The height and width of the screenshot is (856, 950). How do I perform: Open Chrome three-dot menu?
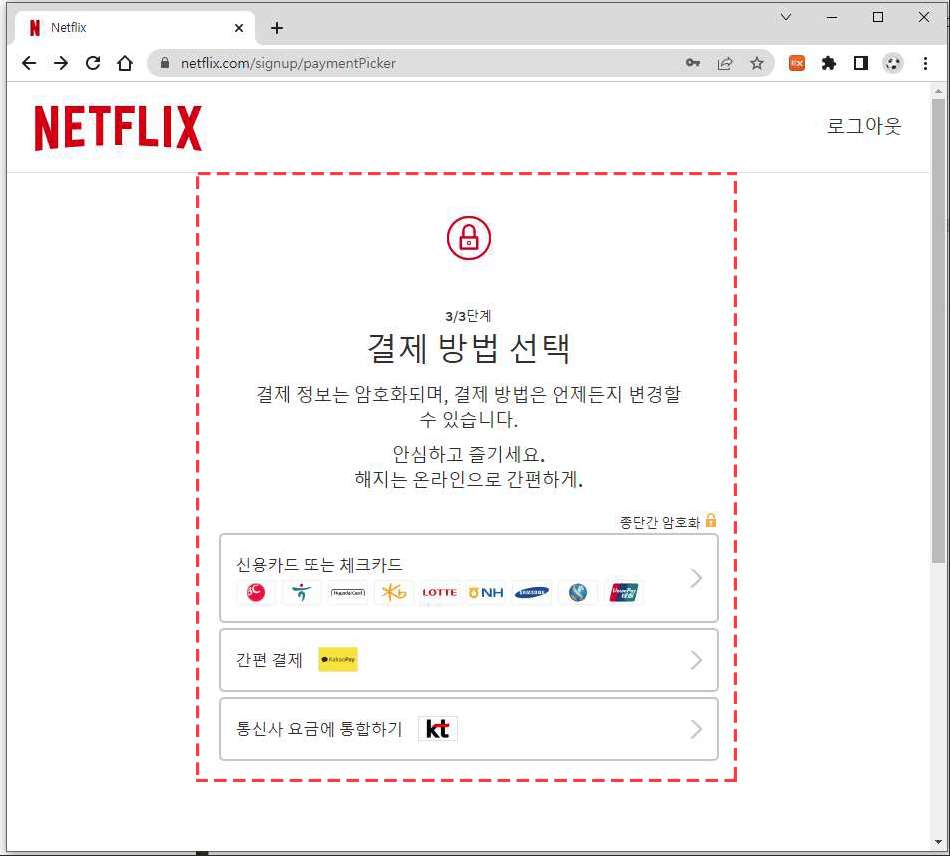(925, 63)
